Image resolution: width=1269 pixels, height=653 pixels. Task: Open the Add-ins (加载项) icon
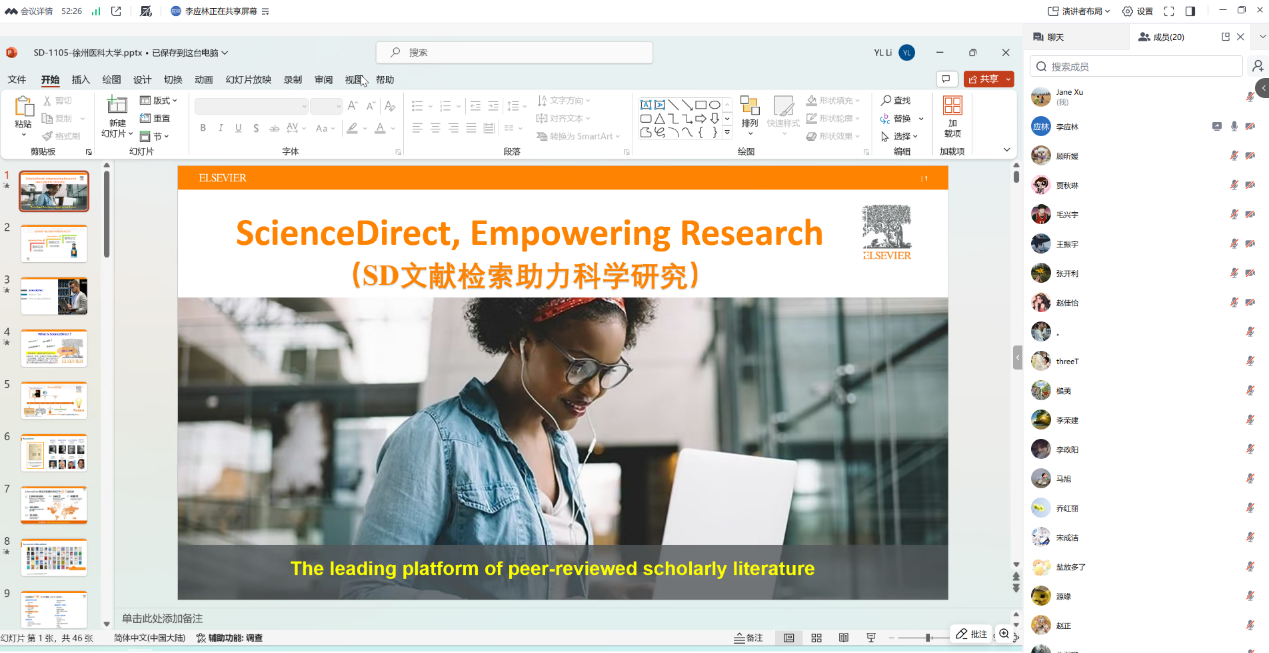pyautogui.click(x=952, y=106)
